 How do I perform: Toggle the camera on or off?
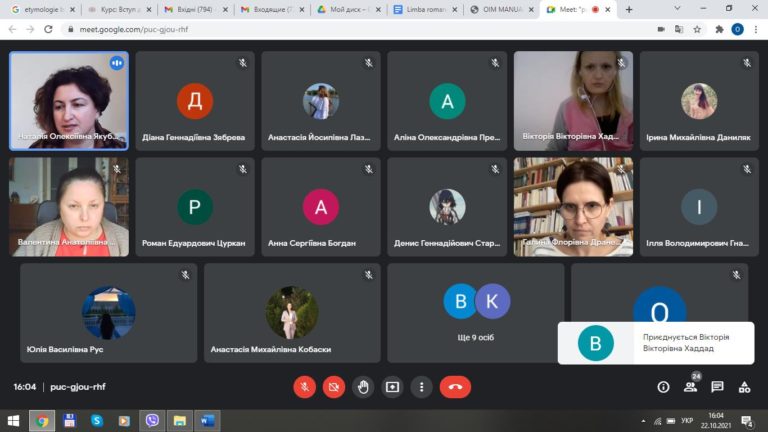334,387
